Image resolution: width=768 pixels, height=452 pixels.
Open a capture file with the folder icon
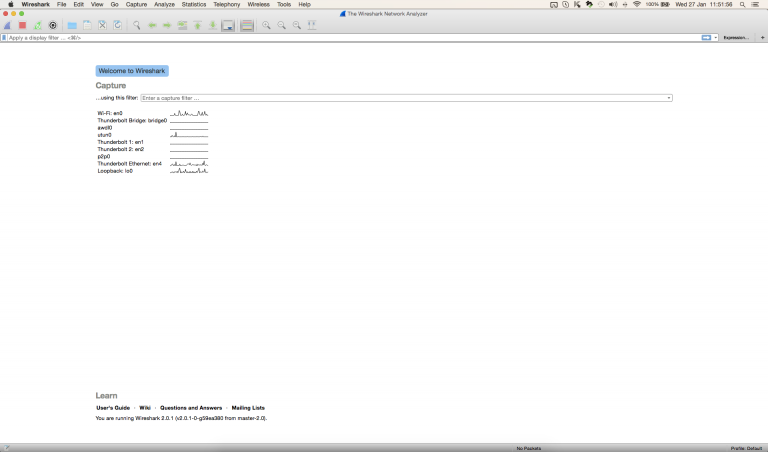tap(72, 25)
